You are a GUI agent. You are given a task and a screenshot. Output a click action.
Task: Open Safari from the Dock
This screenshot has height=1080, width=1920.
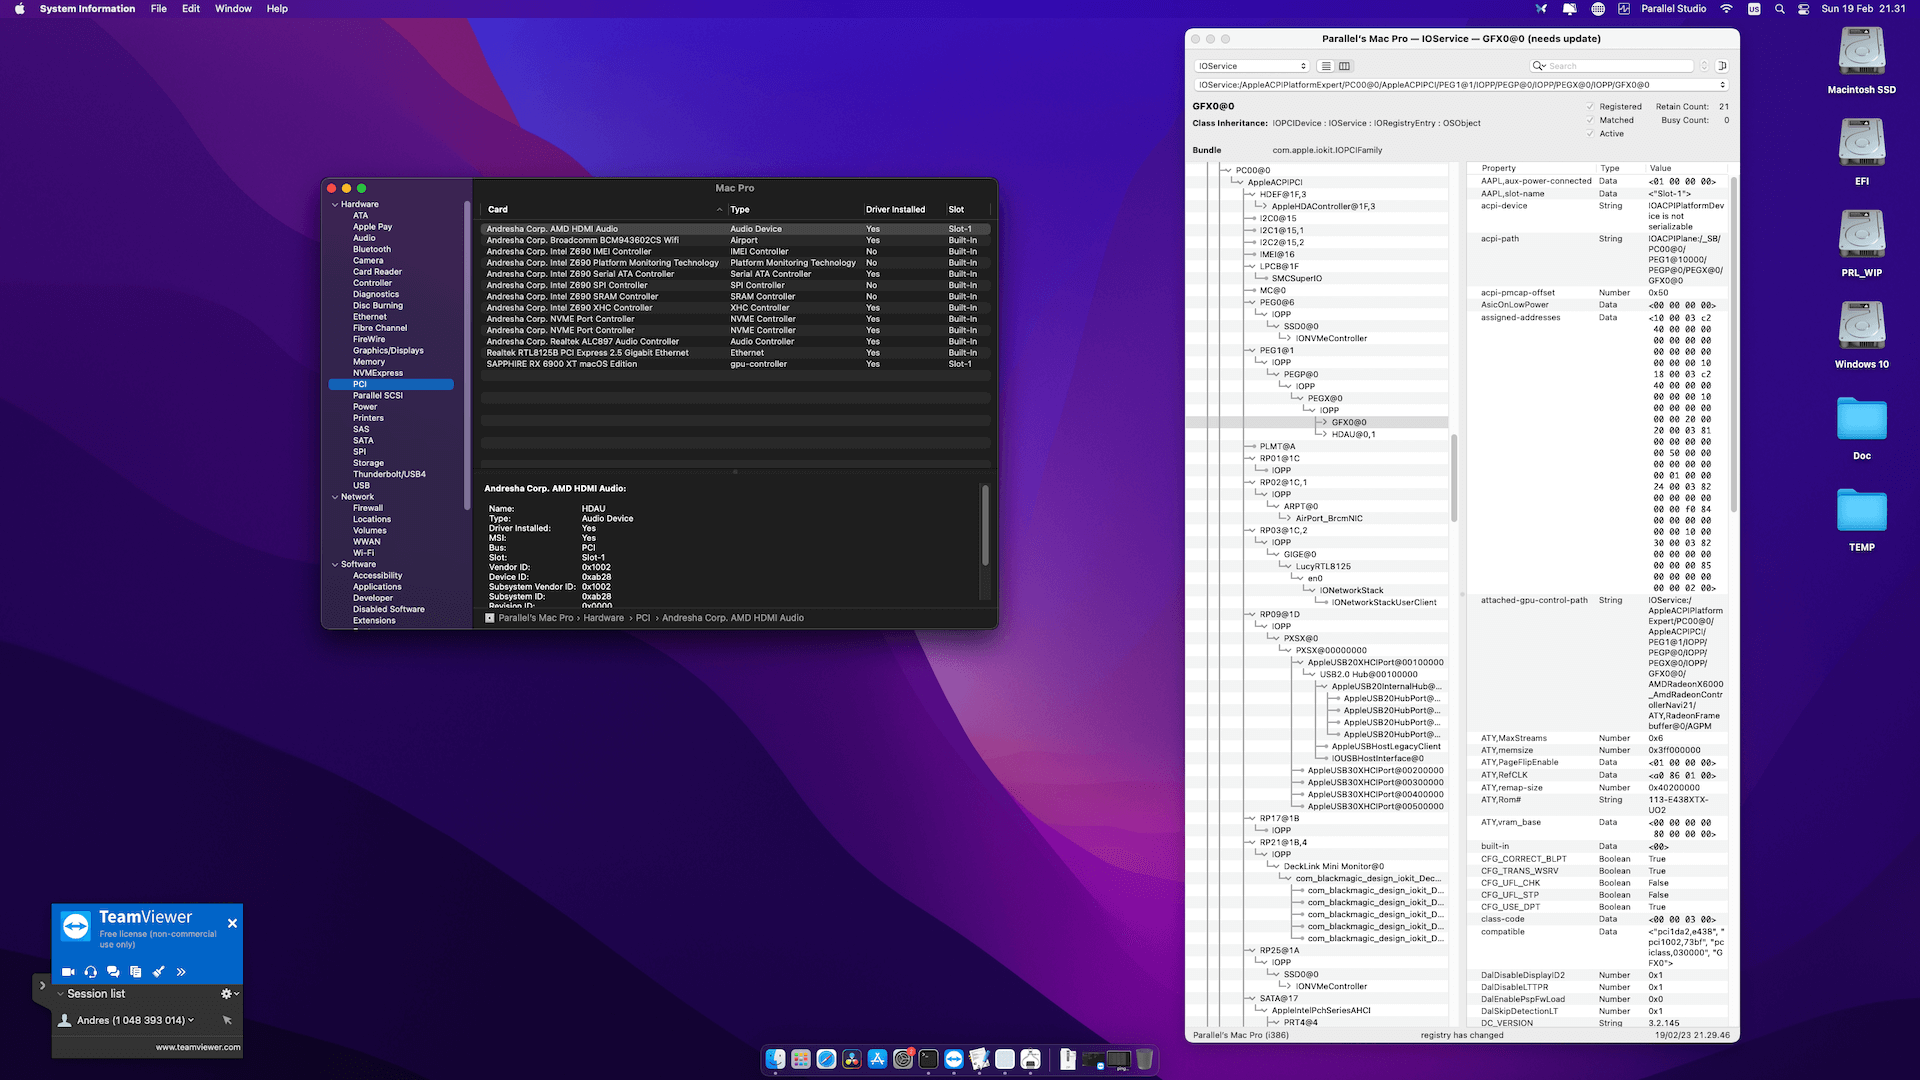[x=826, y=1059]
